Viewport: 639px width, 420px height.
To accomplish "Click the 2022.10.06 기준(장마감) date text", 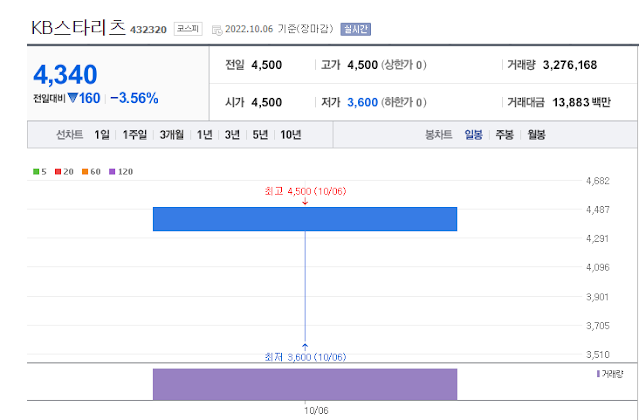I will pos(279,29).
